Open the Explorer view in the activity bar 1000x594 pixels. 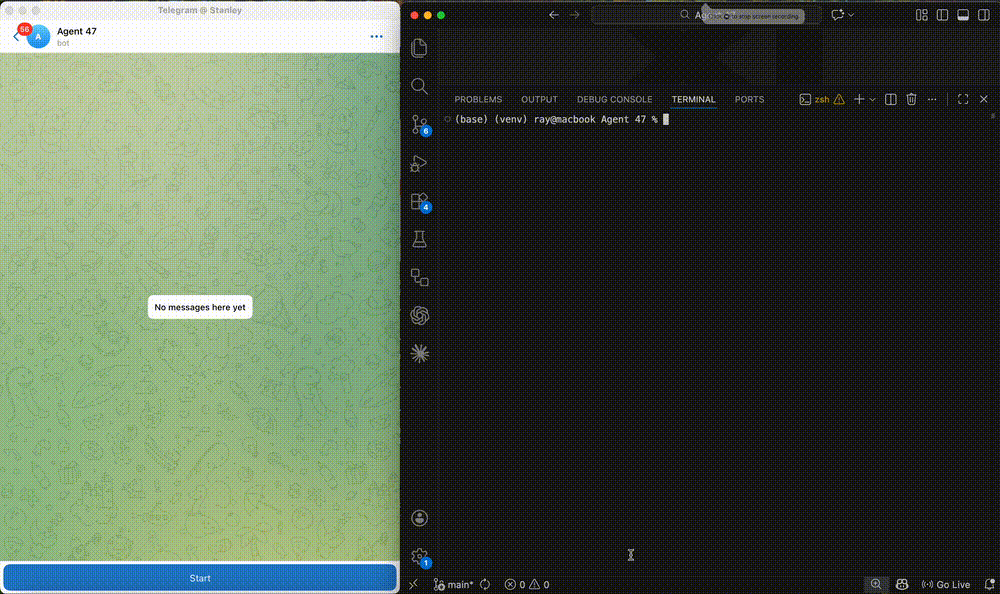click(x=420, y=48)
